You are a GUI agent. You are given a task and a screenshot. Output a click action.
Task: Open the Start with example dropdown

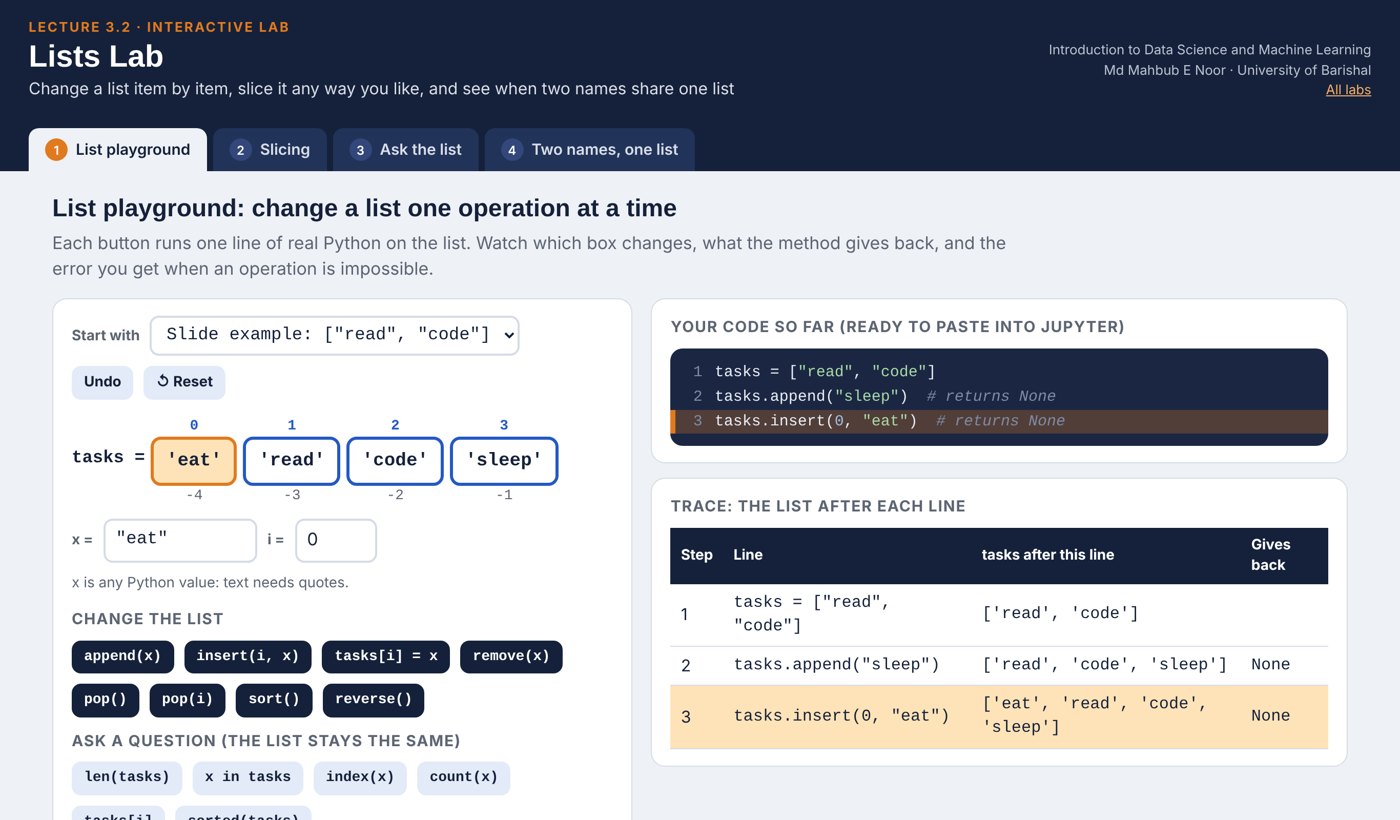tap(335, 335)
